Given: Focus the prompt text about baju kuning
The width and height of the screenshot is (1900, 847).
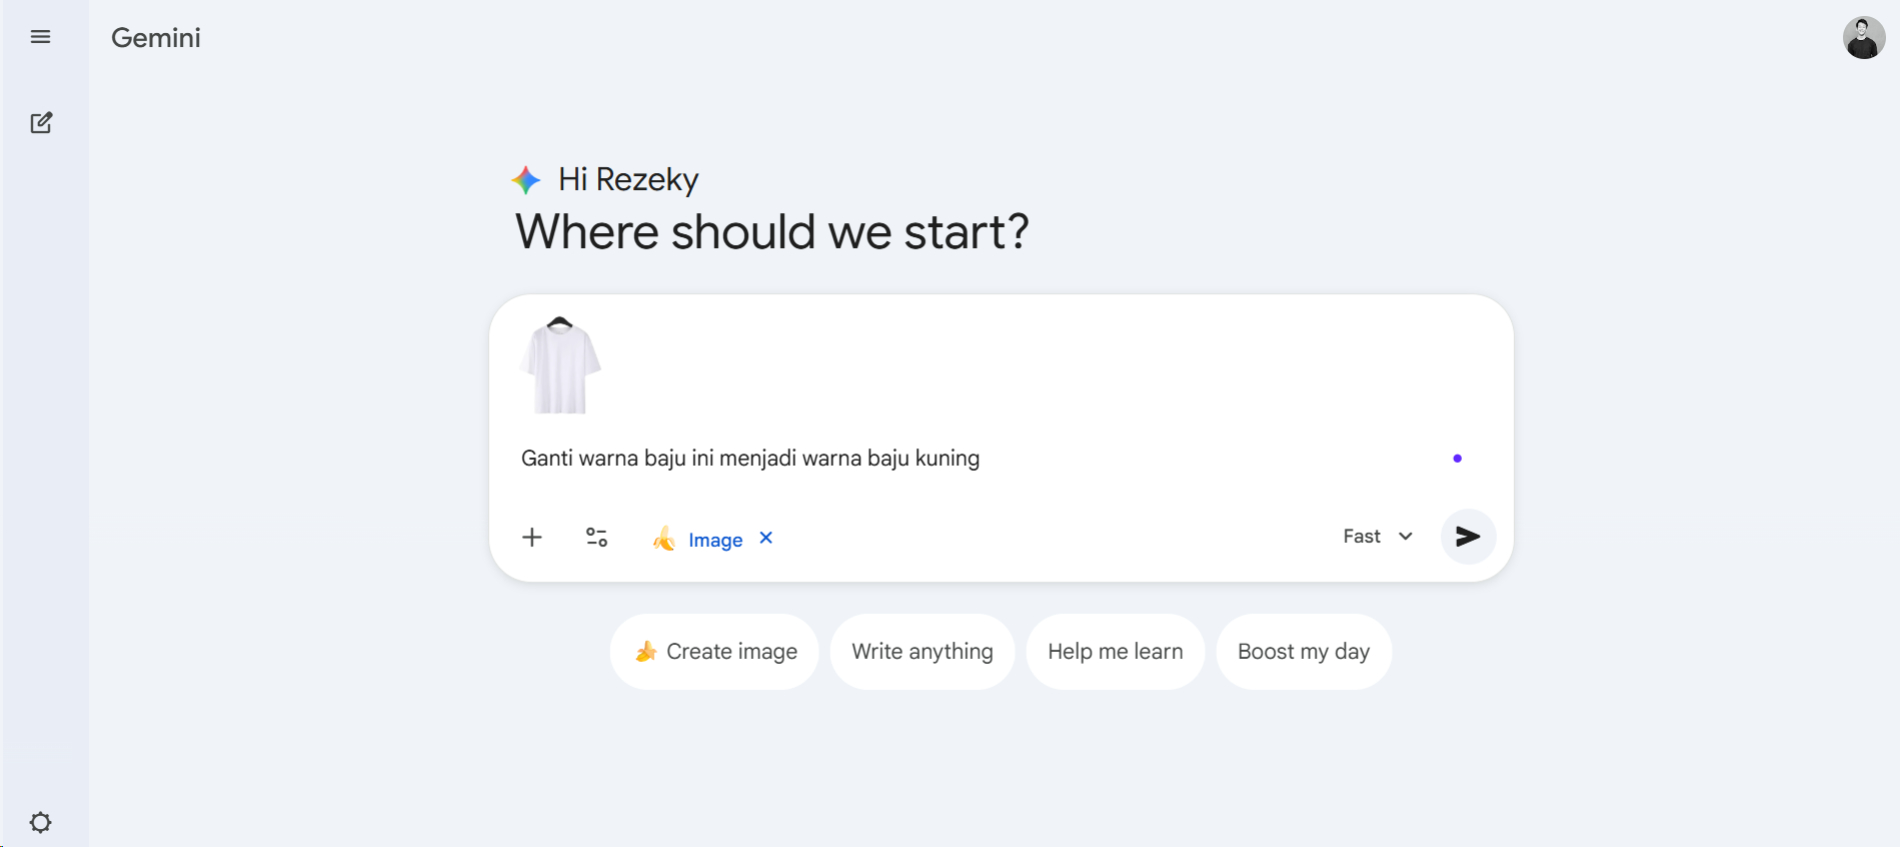Looking at the screenshot, I should [750, 458].
